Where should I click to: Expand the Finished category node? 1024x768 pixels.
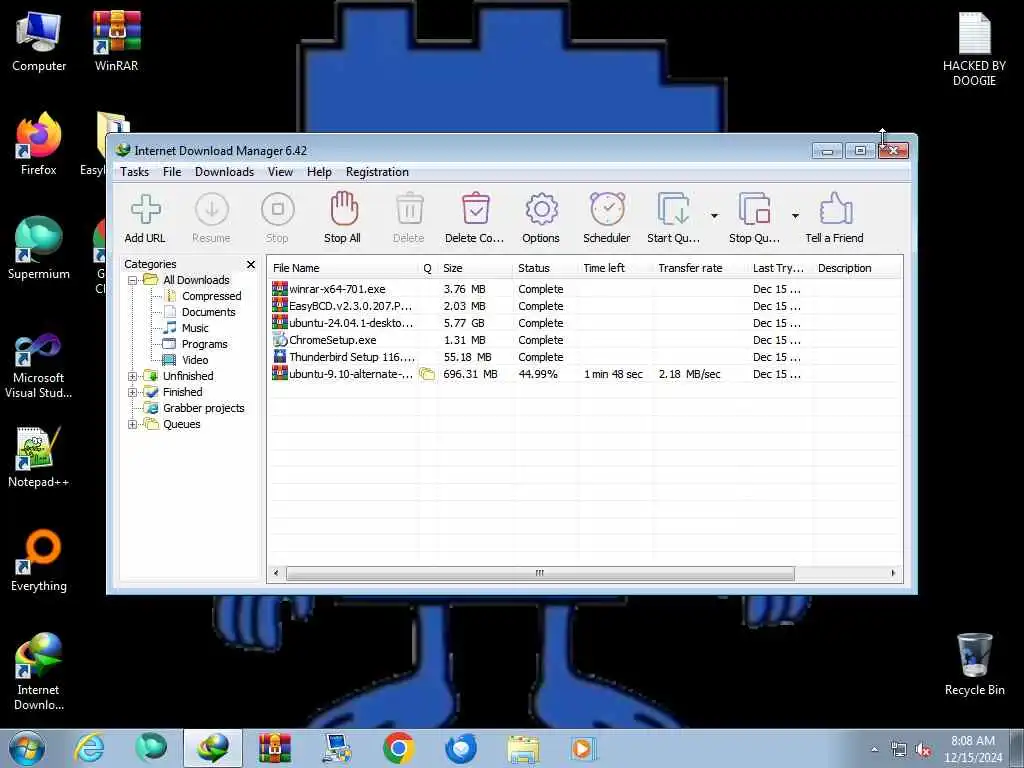click(133, 392)
